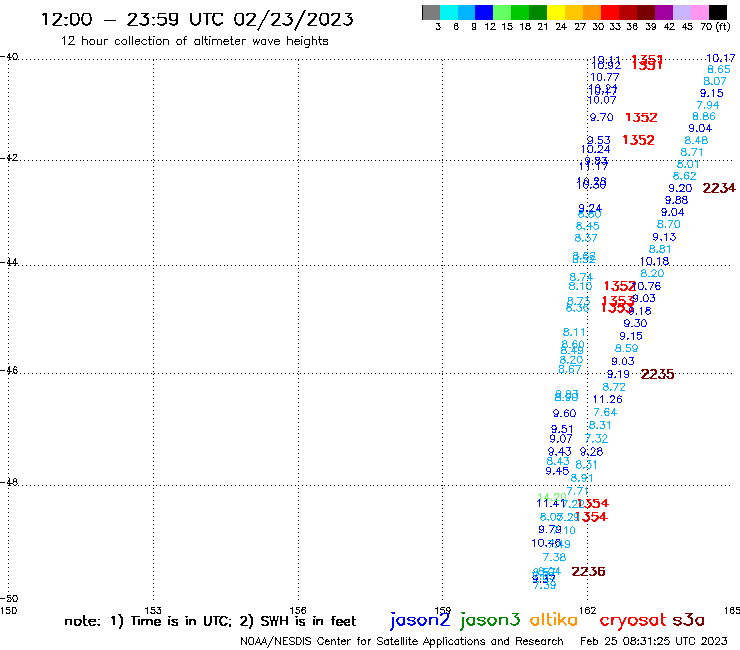740x650 pixels.
Task: Click the wave height value 9.13
Action: [x=664, y=237]
